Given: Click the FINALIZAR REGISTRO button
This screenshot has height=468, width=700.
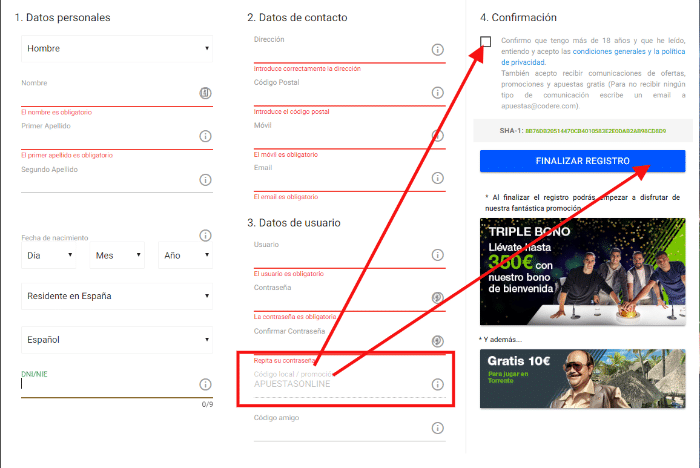Looking at the screenshot, I should [583, 161].
